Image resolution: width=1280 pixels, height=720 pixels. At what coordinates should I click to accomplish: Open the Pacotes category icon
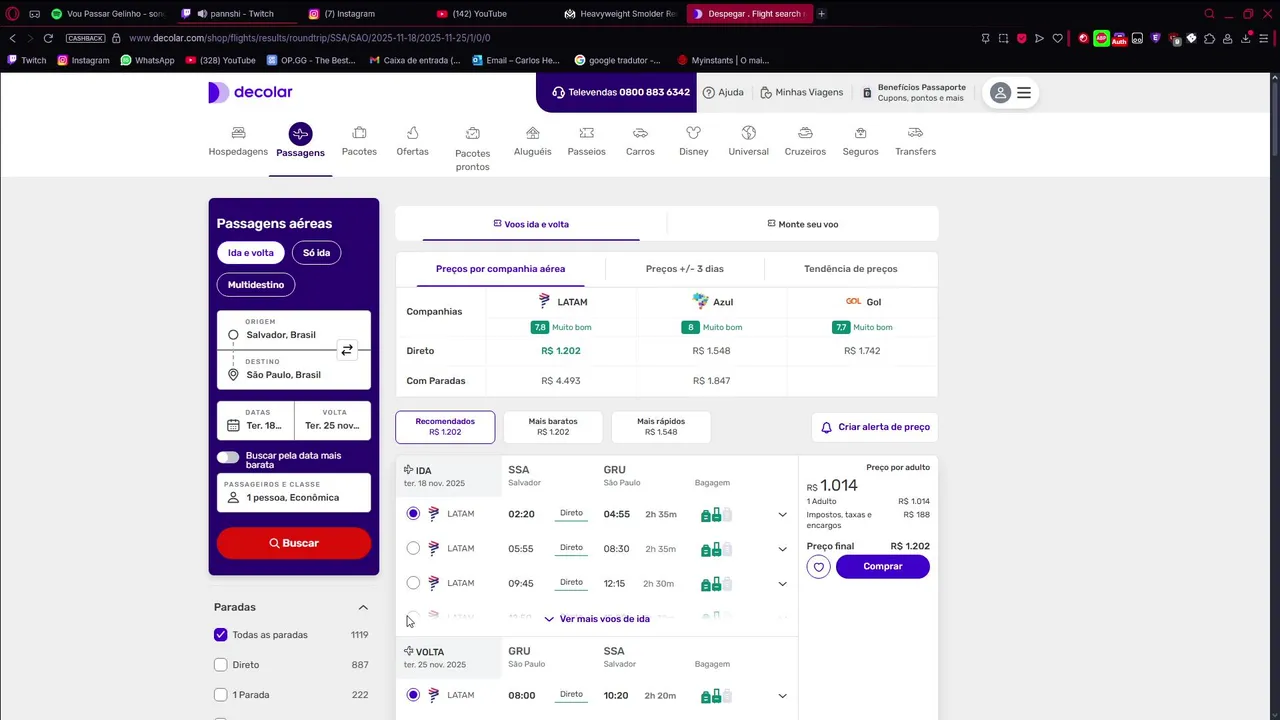pos(359,133)
